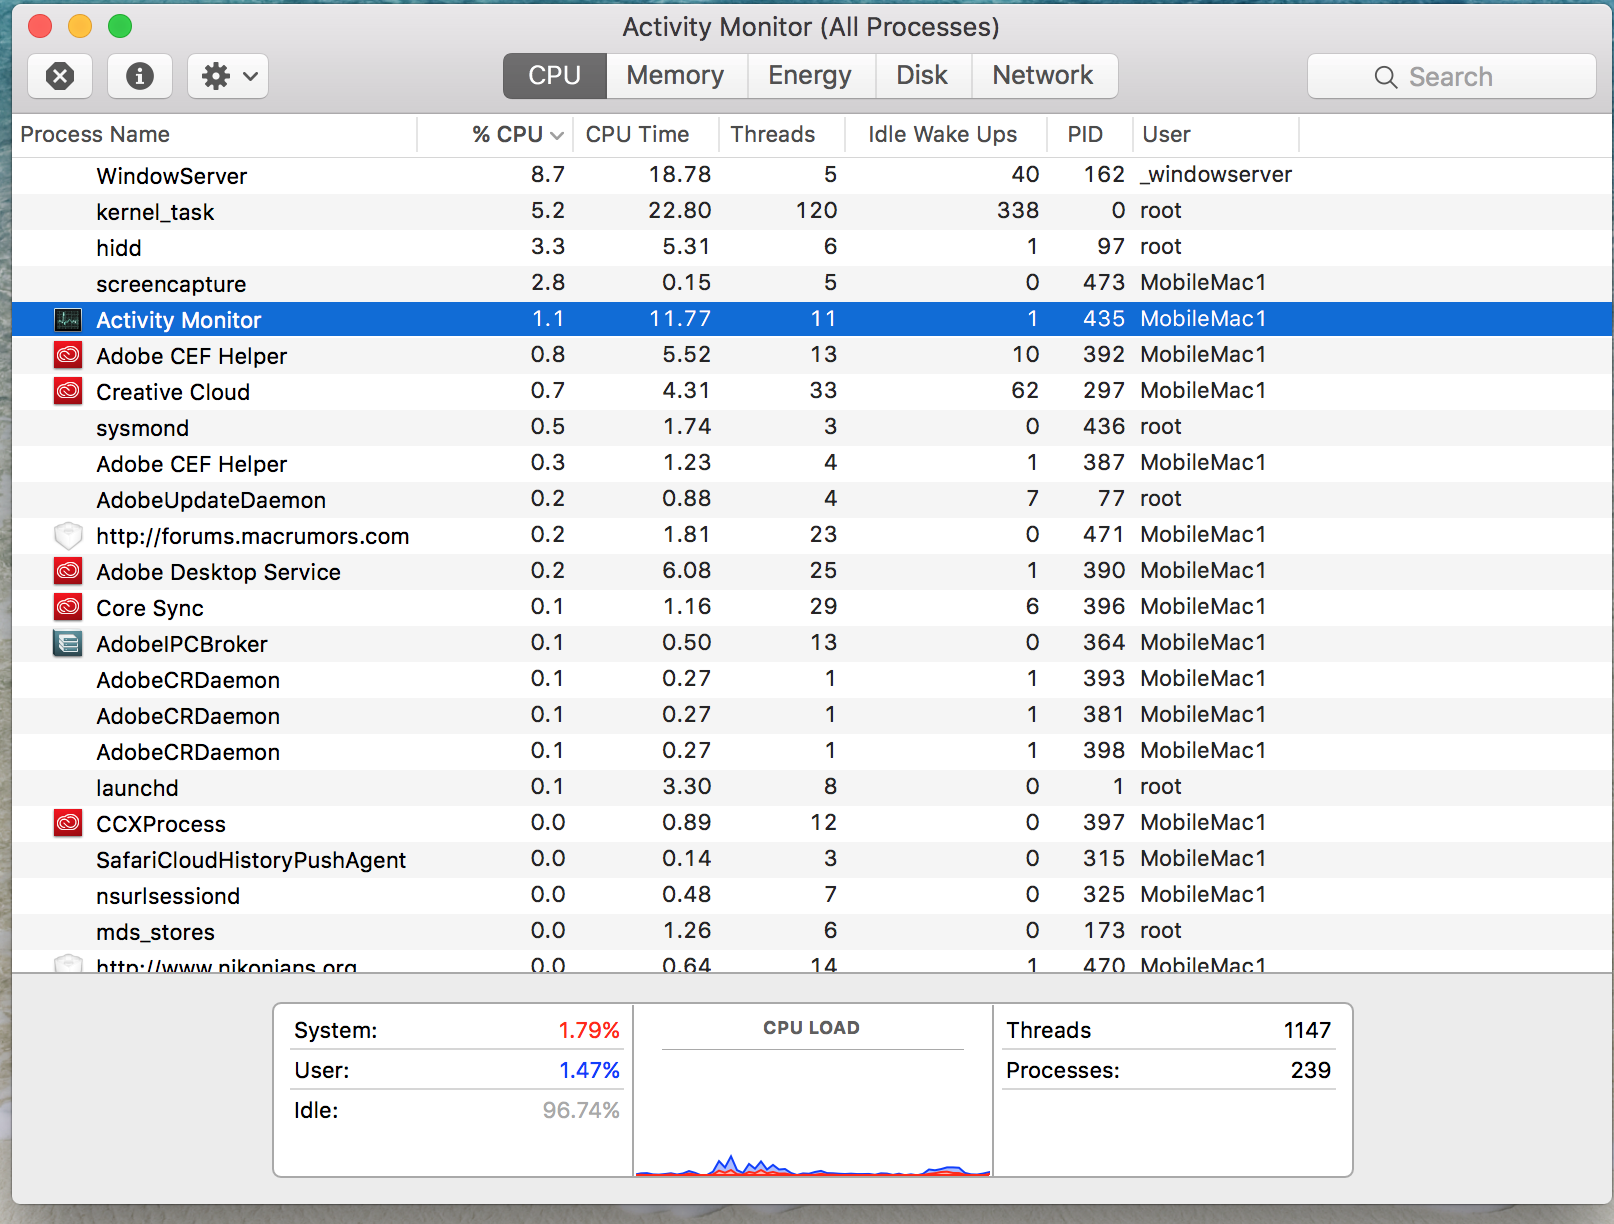The image size is (1614, 1224).
Task: Select the mds_stores process row
Action: click(812, 931)
